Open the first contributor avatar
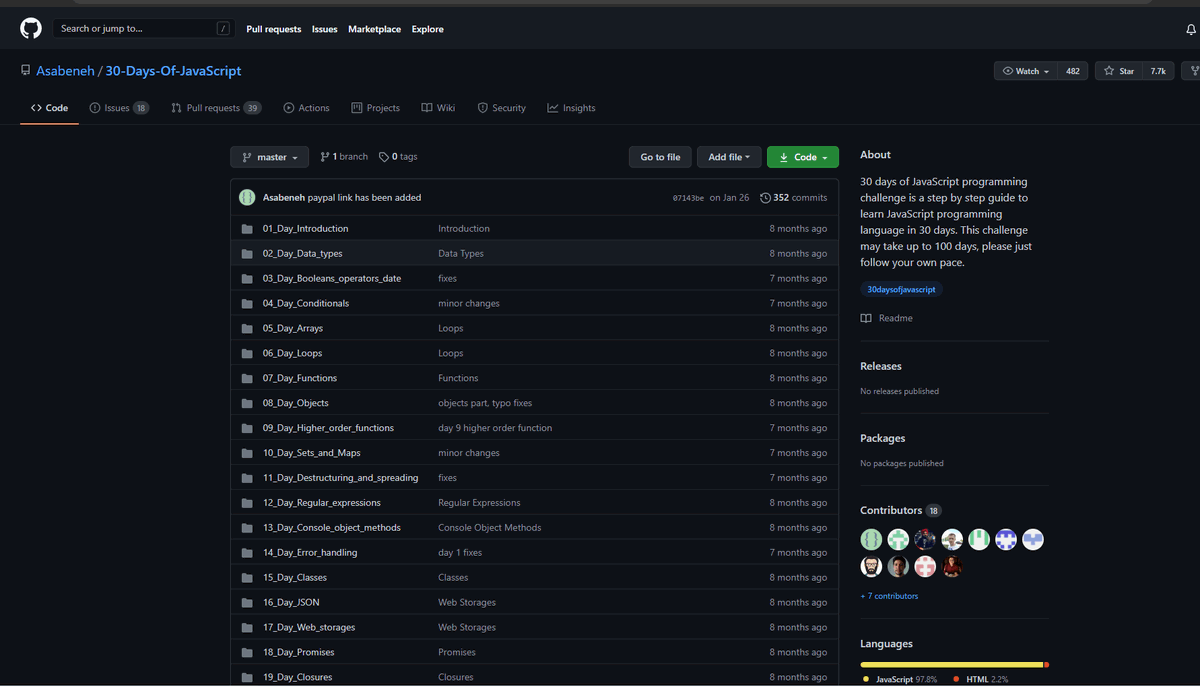The image size is (1200, 687). pyautogui.click(x=872, y=540)
